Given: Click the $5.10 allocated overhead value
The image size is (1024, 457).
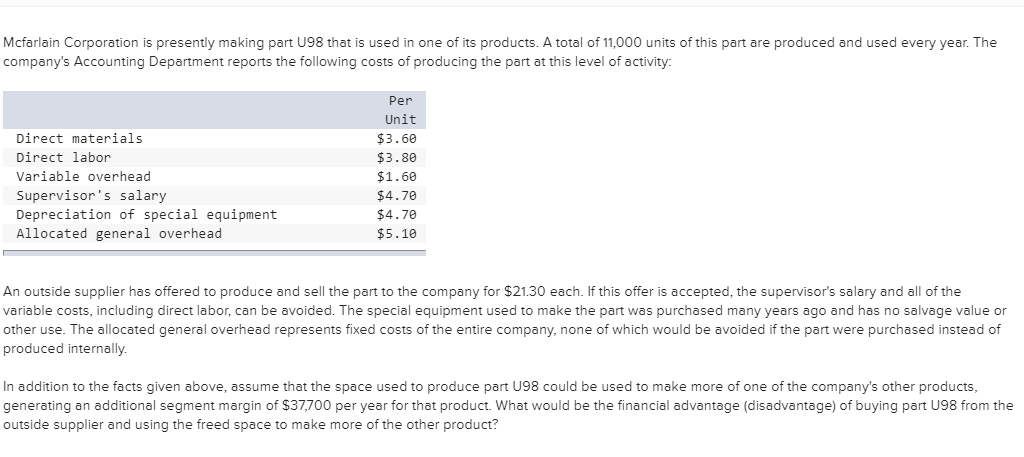Looking at the screenshot, I should coord(396,233).
